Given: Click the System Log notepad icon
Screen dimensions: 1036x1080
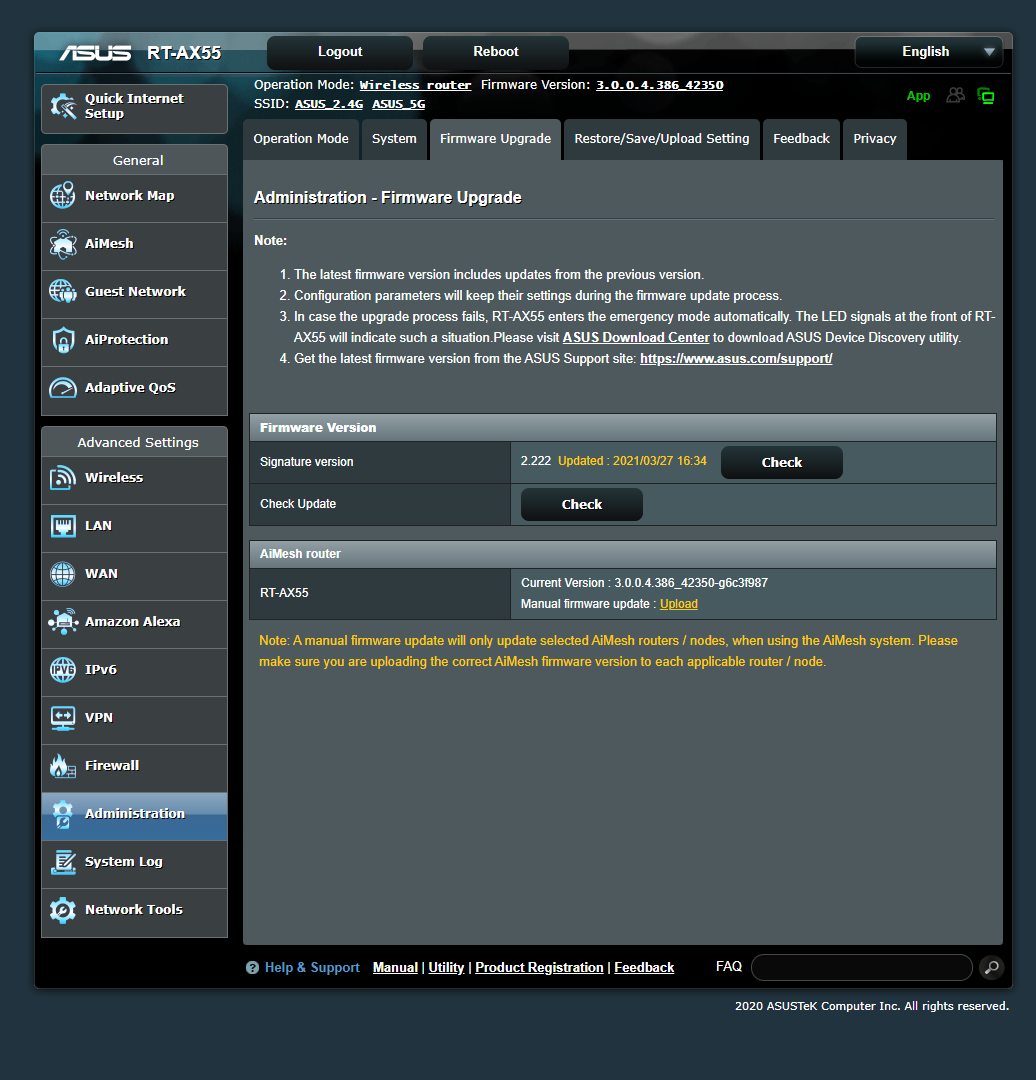Looking at the screenshot, I should coord(63,862).
